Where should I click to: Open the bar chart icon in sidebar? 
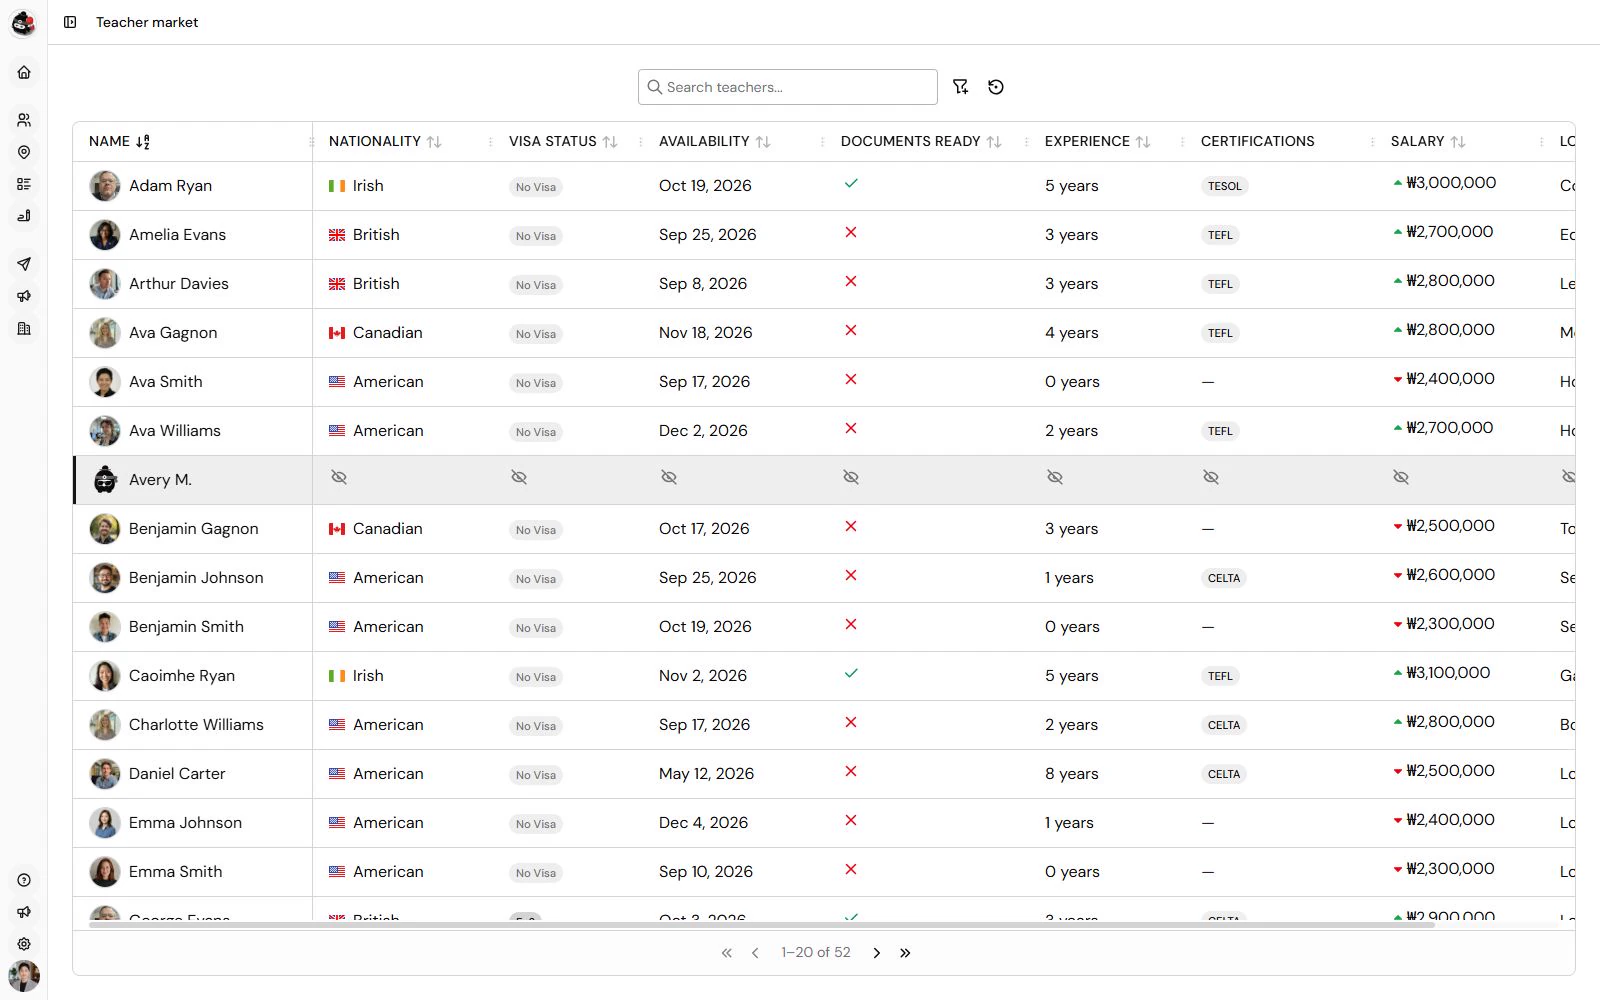coord(24,216)
